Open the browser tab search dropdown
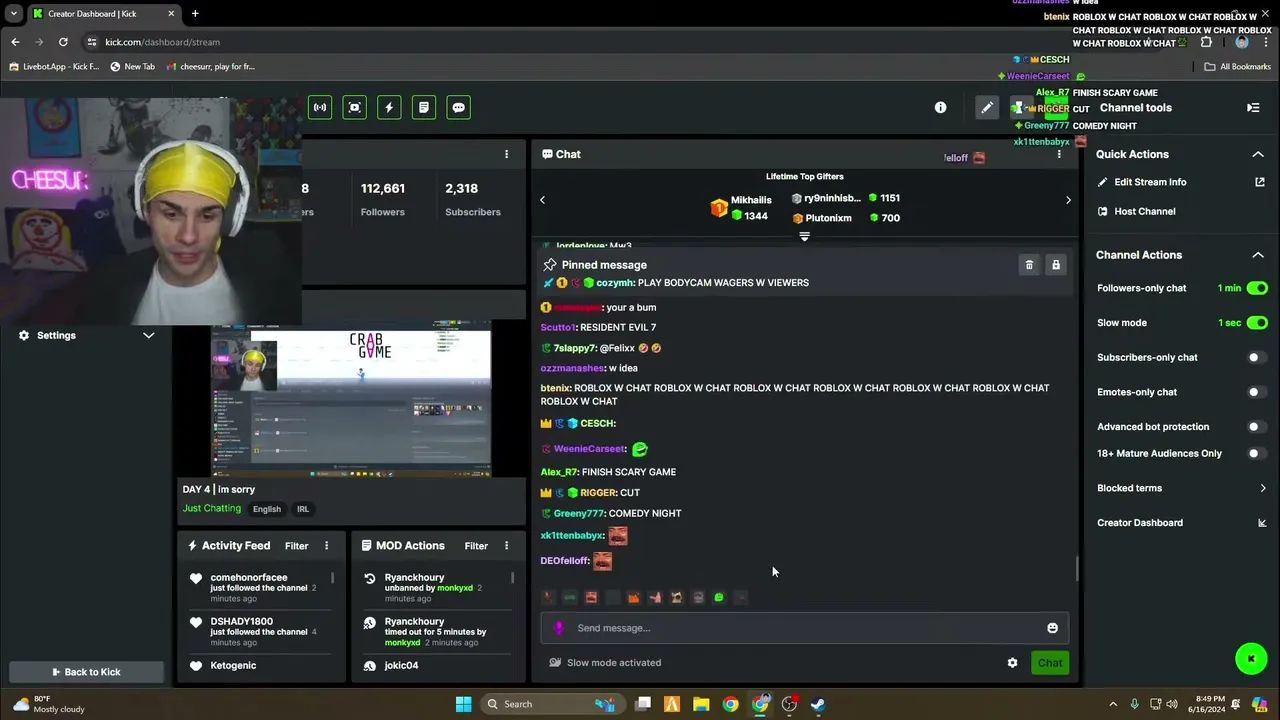Viewport: 1280px width, 720px height. (14, 14)
